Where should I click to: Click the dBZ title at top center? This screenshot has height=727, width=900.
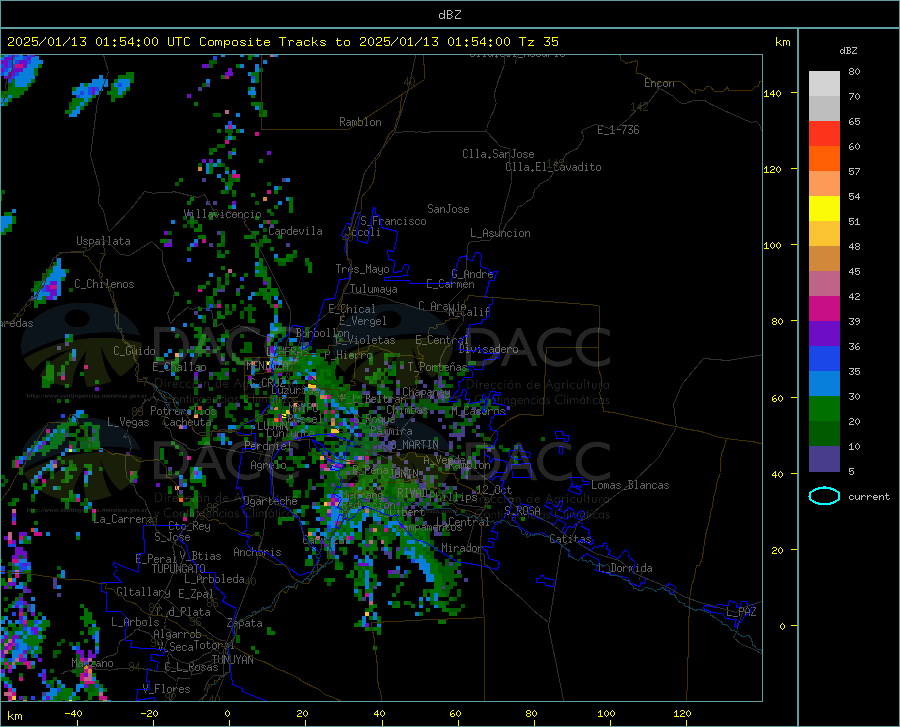pos(449,15)
